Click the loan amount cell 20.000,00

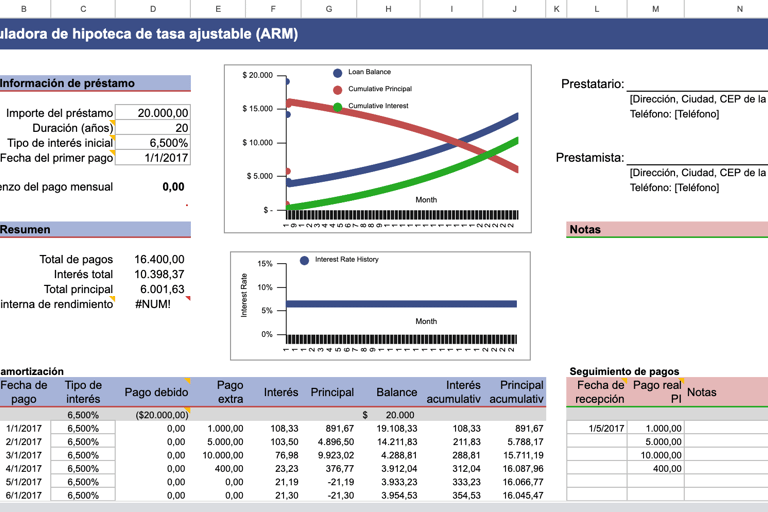pos(153,113)
